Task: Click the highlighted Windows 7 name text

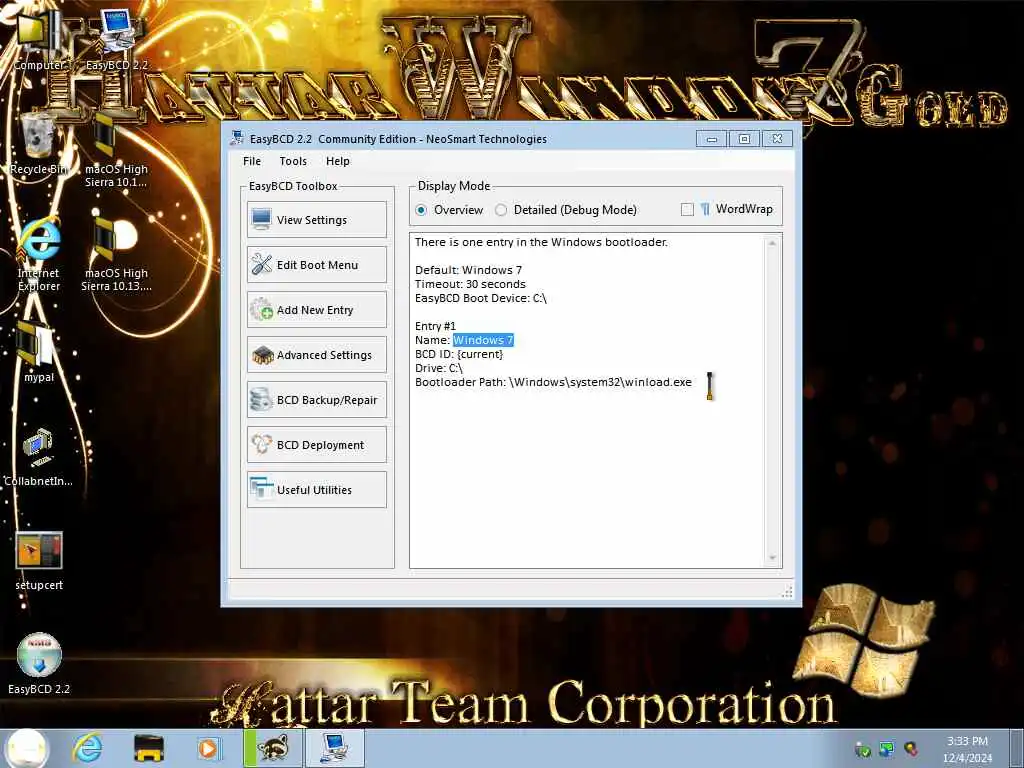Action: tap(483, 340)
